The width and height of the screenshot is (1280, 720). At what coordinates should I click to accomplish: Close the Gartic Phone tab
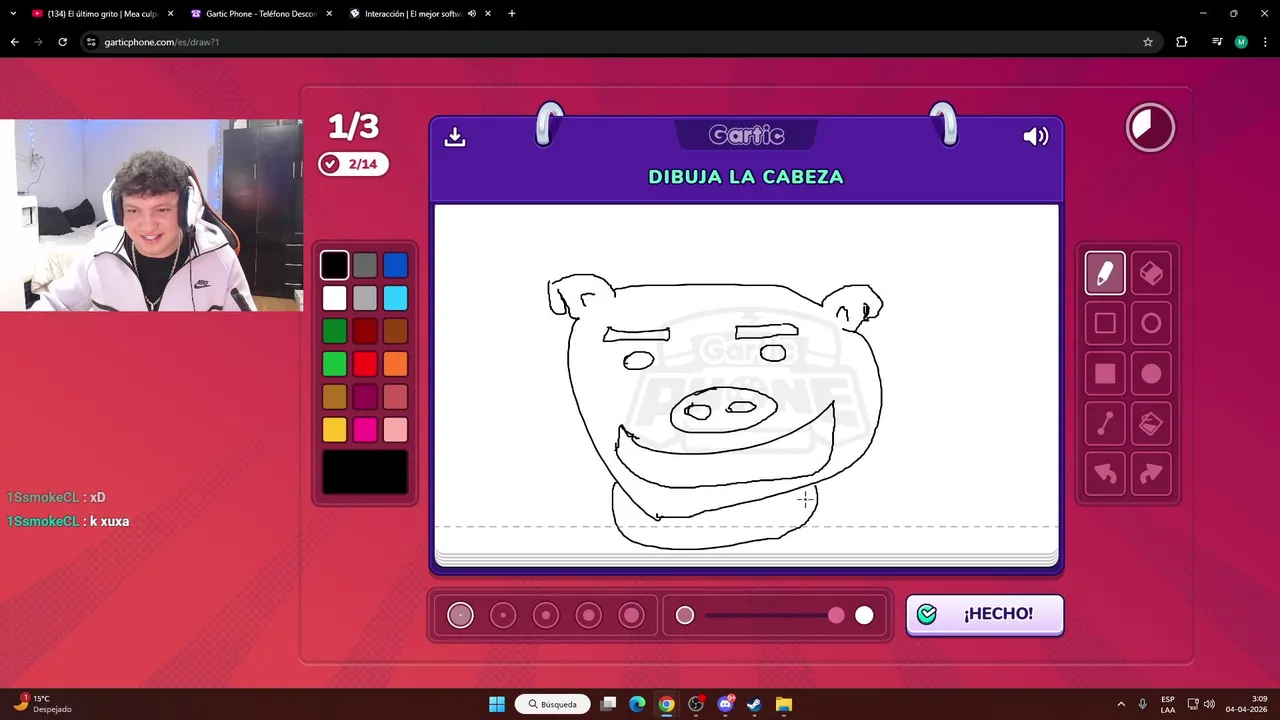click(329, 14)
